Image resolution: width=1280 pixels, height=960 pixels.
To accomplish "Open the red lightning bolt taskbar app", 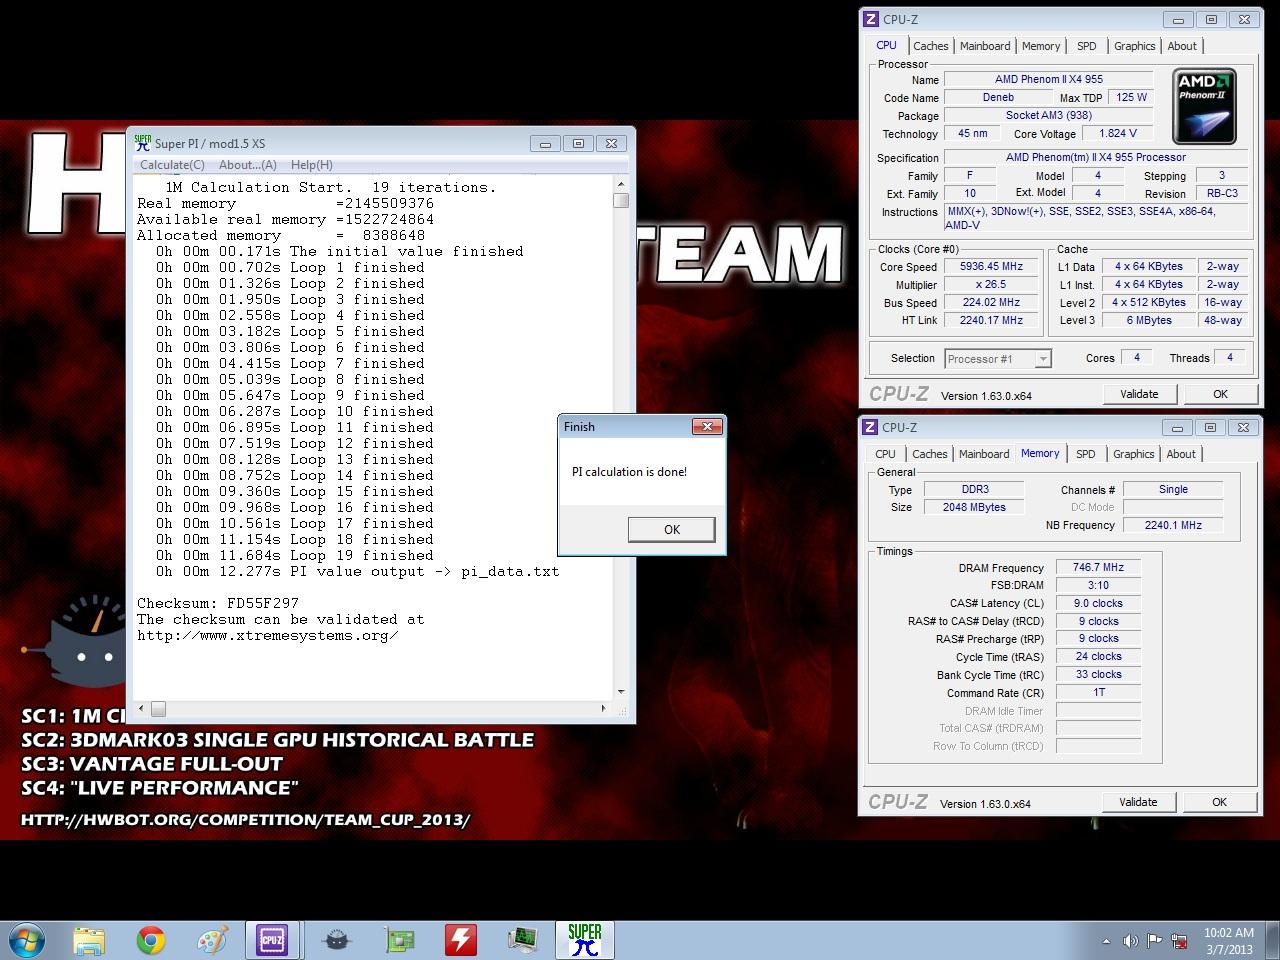I will (461, 940).
